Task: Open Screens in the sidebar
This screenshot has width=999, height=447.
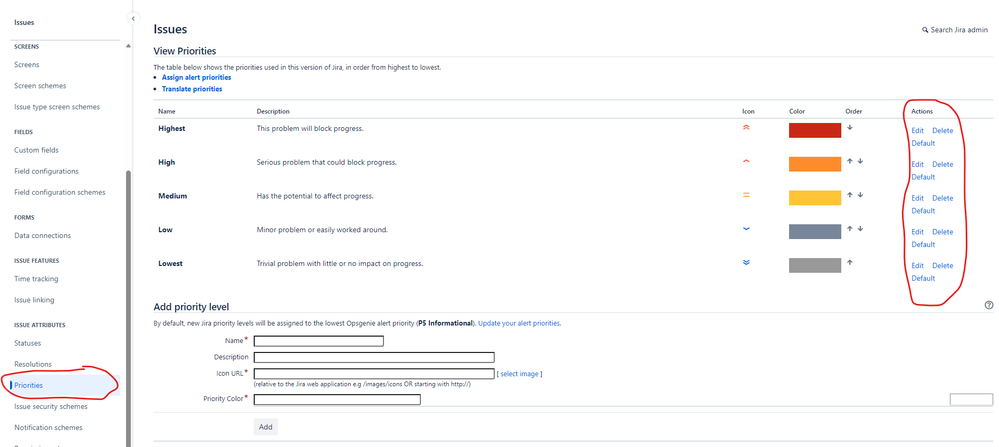Action: tap(27, 64)
